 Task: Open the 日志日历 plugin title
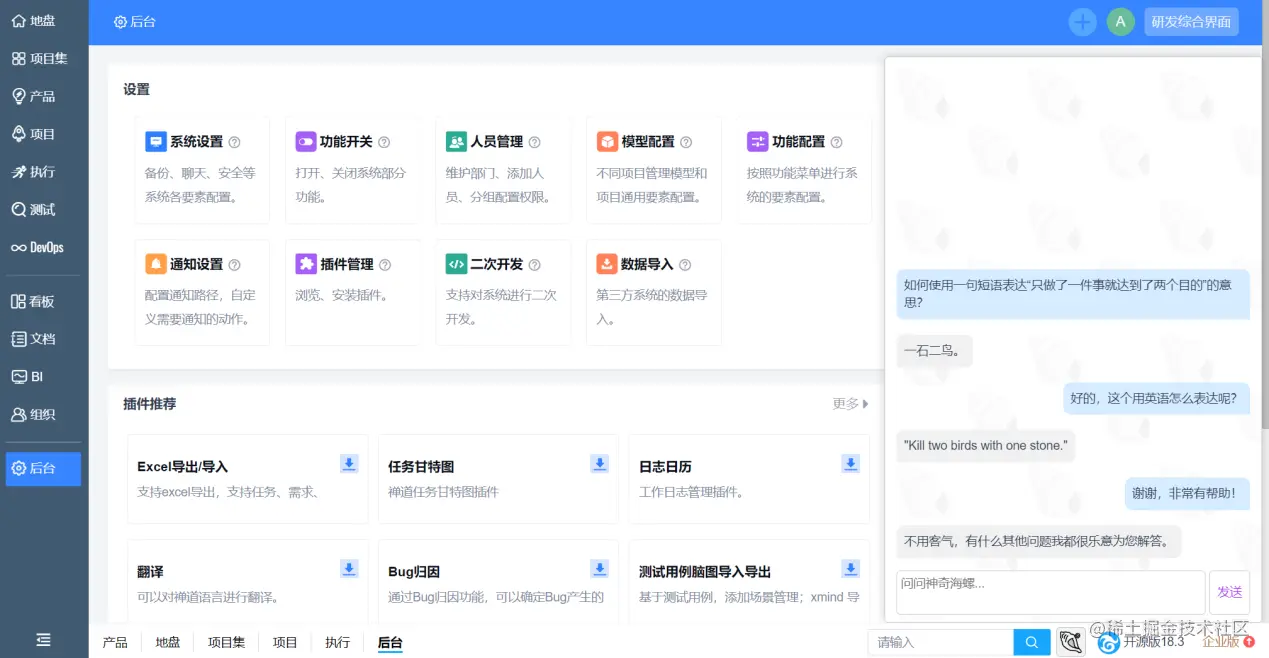pos(665,467)
